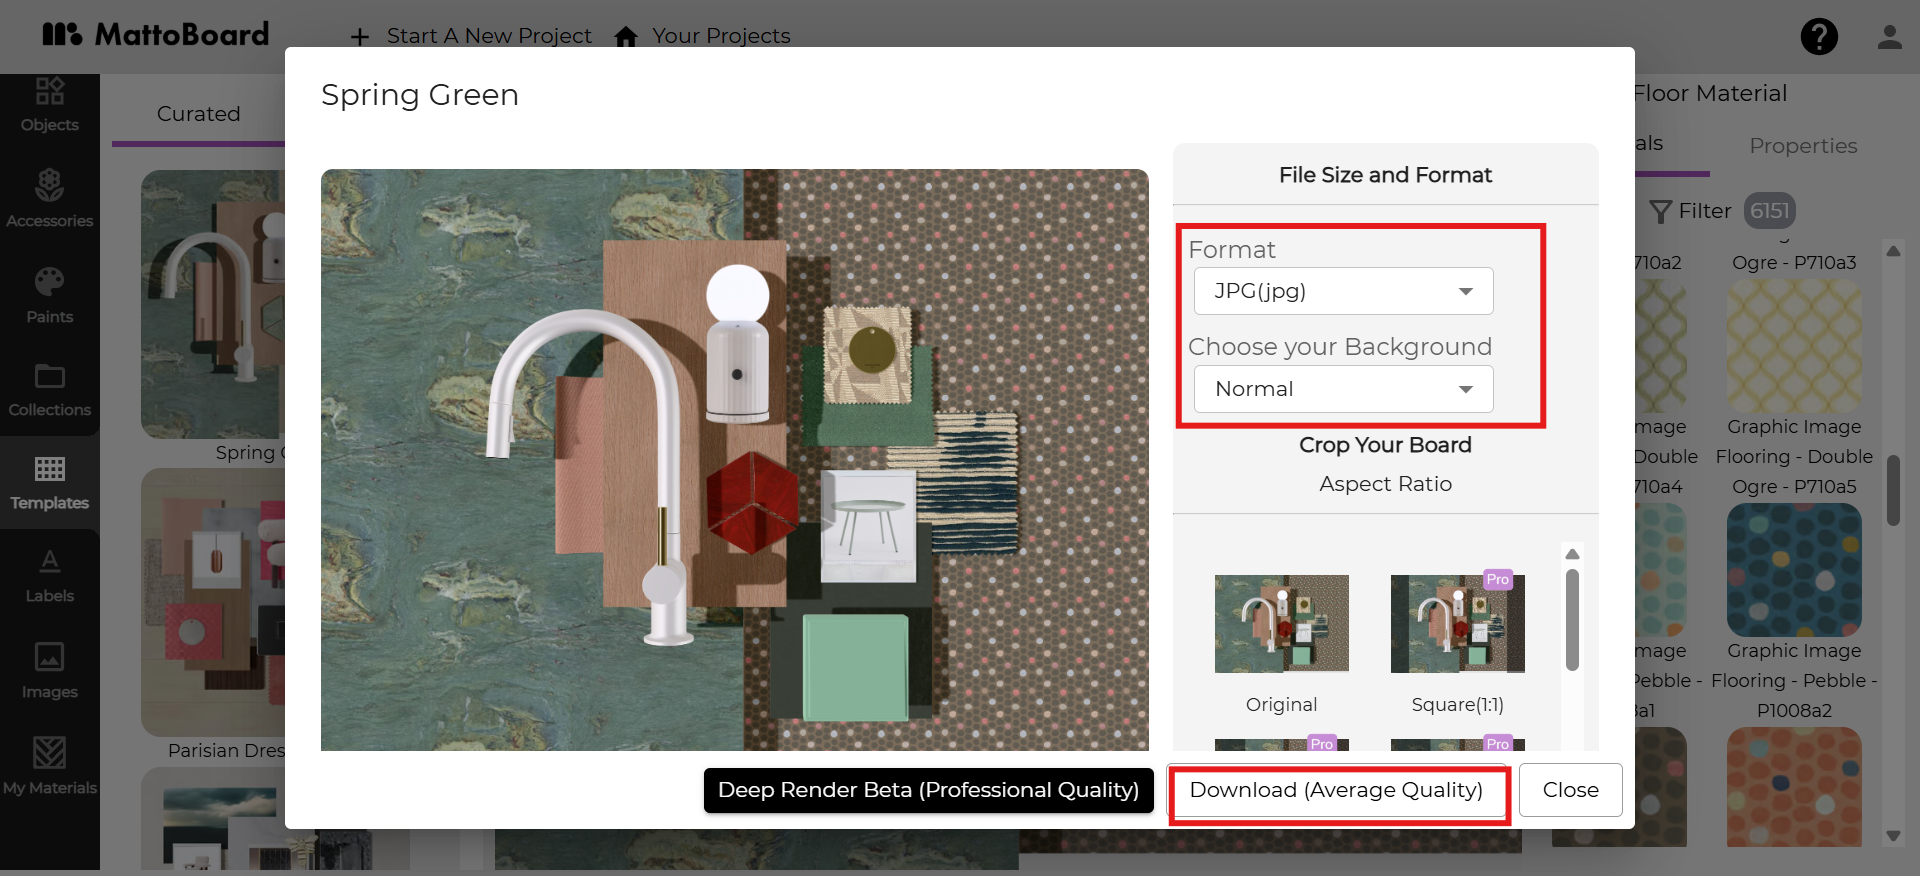
Task: Click Download (Average Quality) button
Action: [x=1336, y=790]
